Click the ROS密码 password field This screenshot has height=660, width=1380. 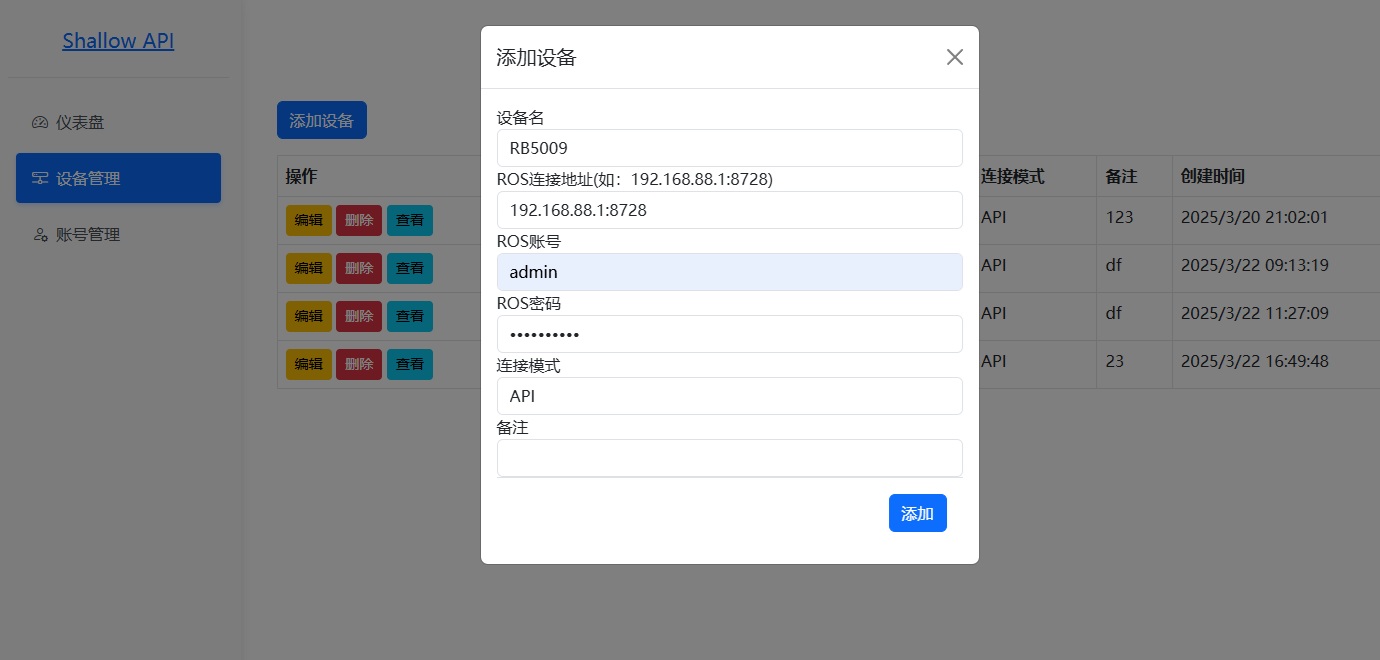pyautogui.click(x=730, y=334)
